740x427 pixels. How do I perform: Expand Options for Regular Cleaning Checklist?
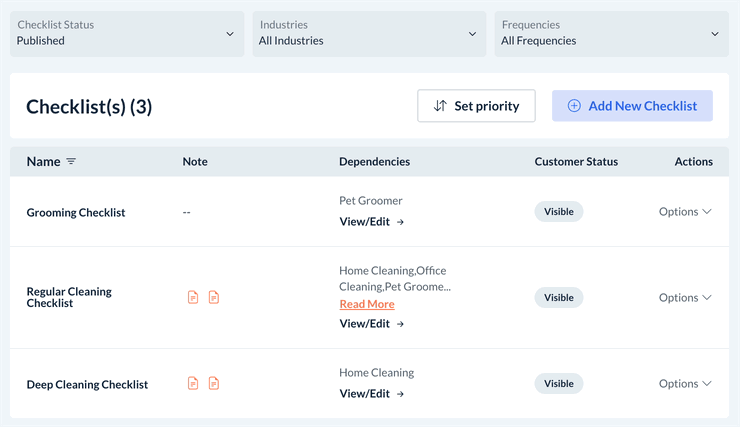coord(685,298)
